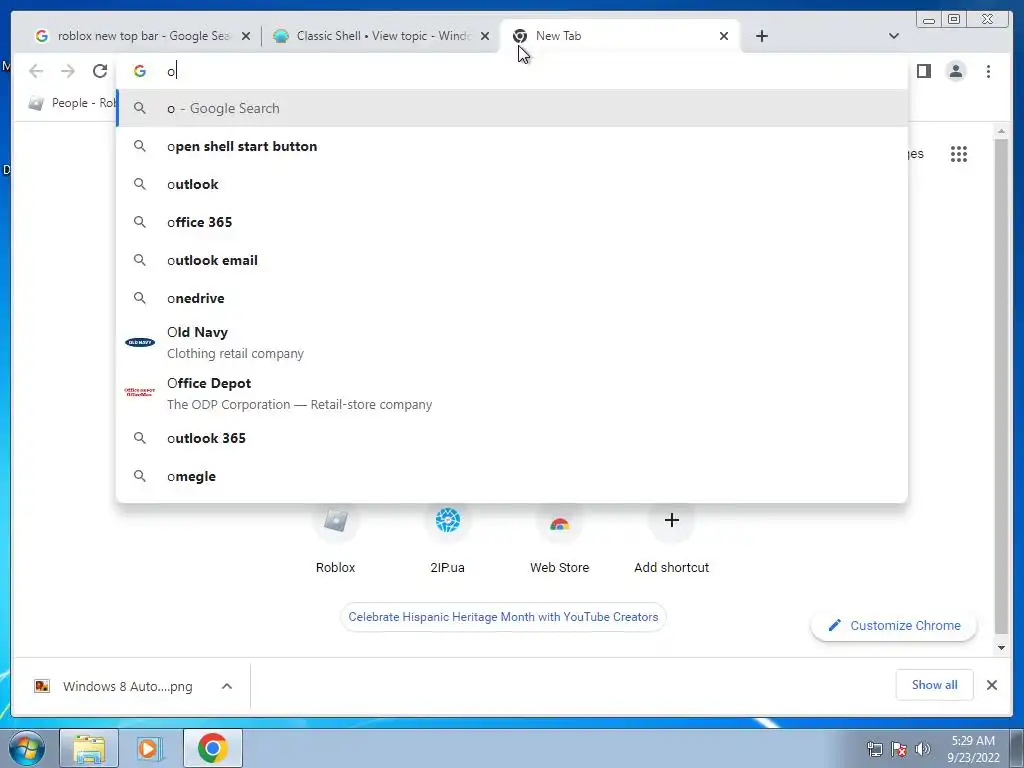Image resolution: width=1024 pixels, height=768 pixels.
Task: Open the profile avatar icon
Action: (955, 71)
